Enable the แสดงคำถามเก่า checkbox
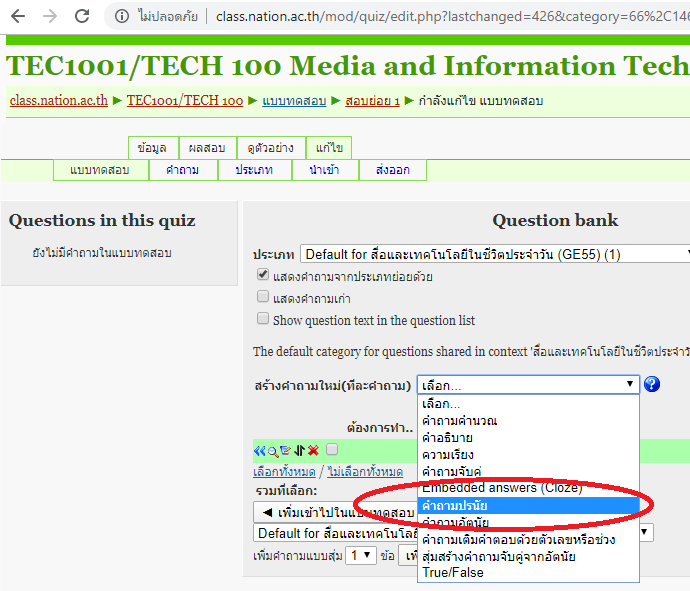The width and height of the screenshot is (690, 591). pyautogui.click(x=263, y=297)
